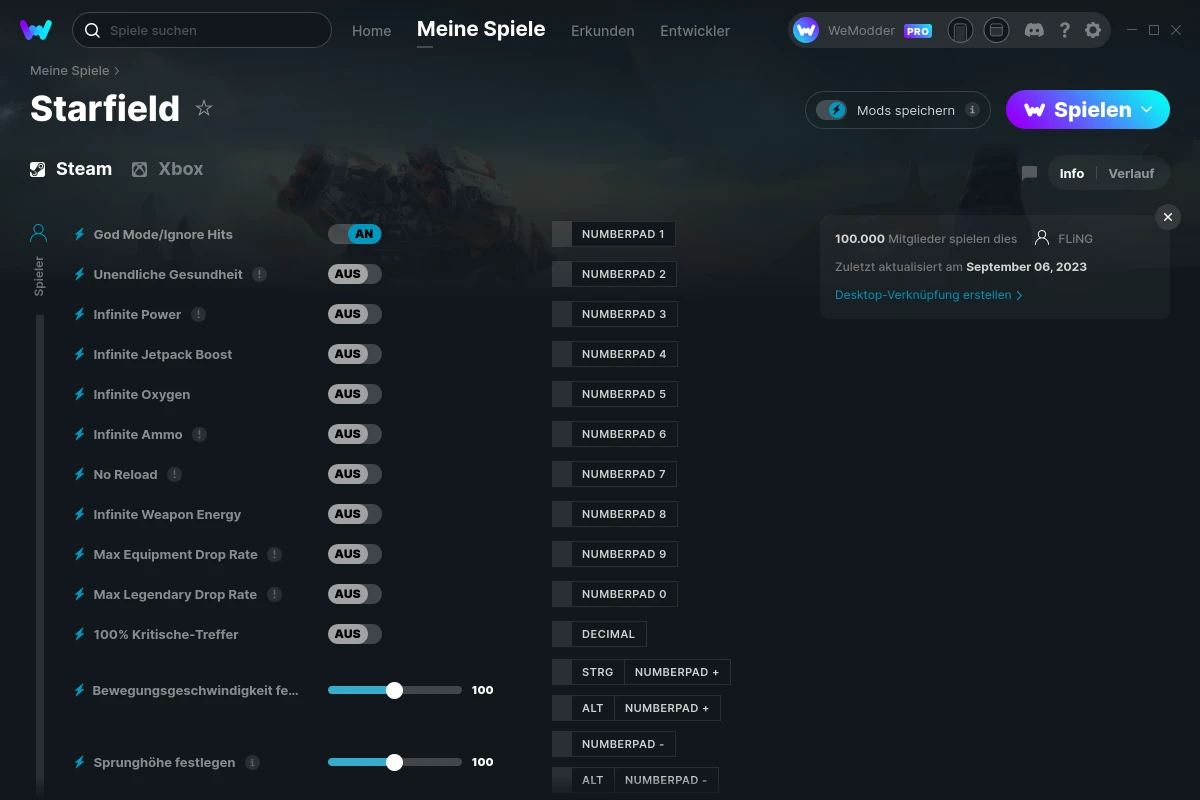Viewport: 1200px width, 800px height.
Task: Enable Infinite Ammo toggle
Action: tap(355, 434)
